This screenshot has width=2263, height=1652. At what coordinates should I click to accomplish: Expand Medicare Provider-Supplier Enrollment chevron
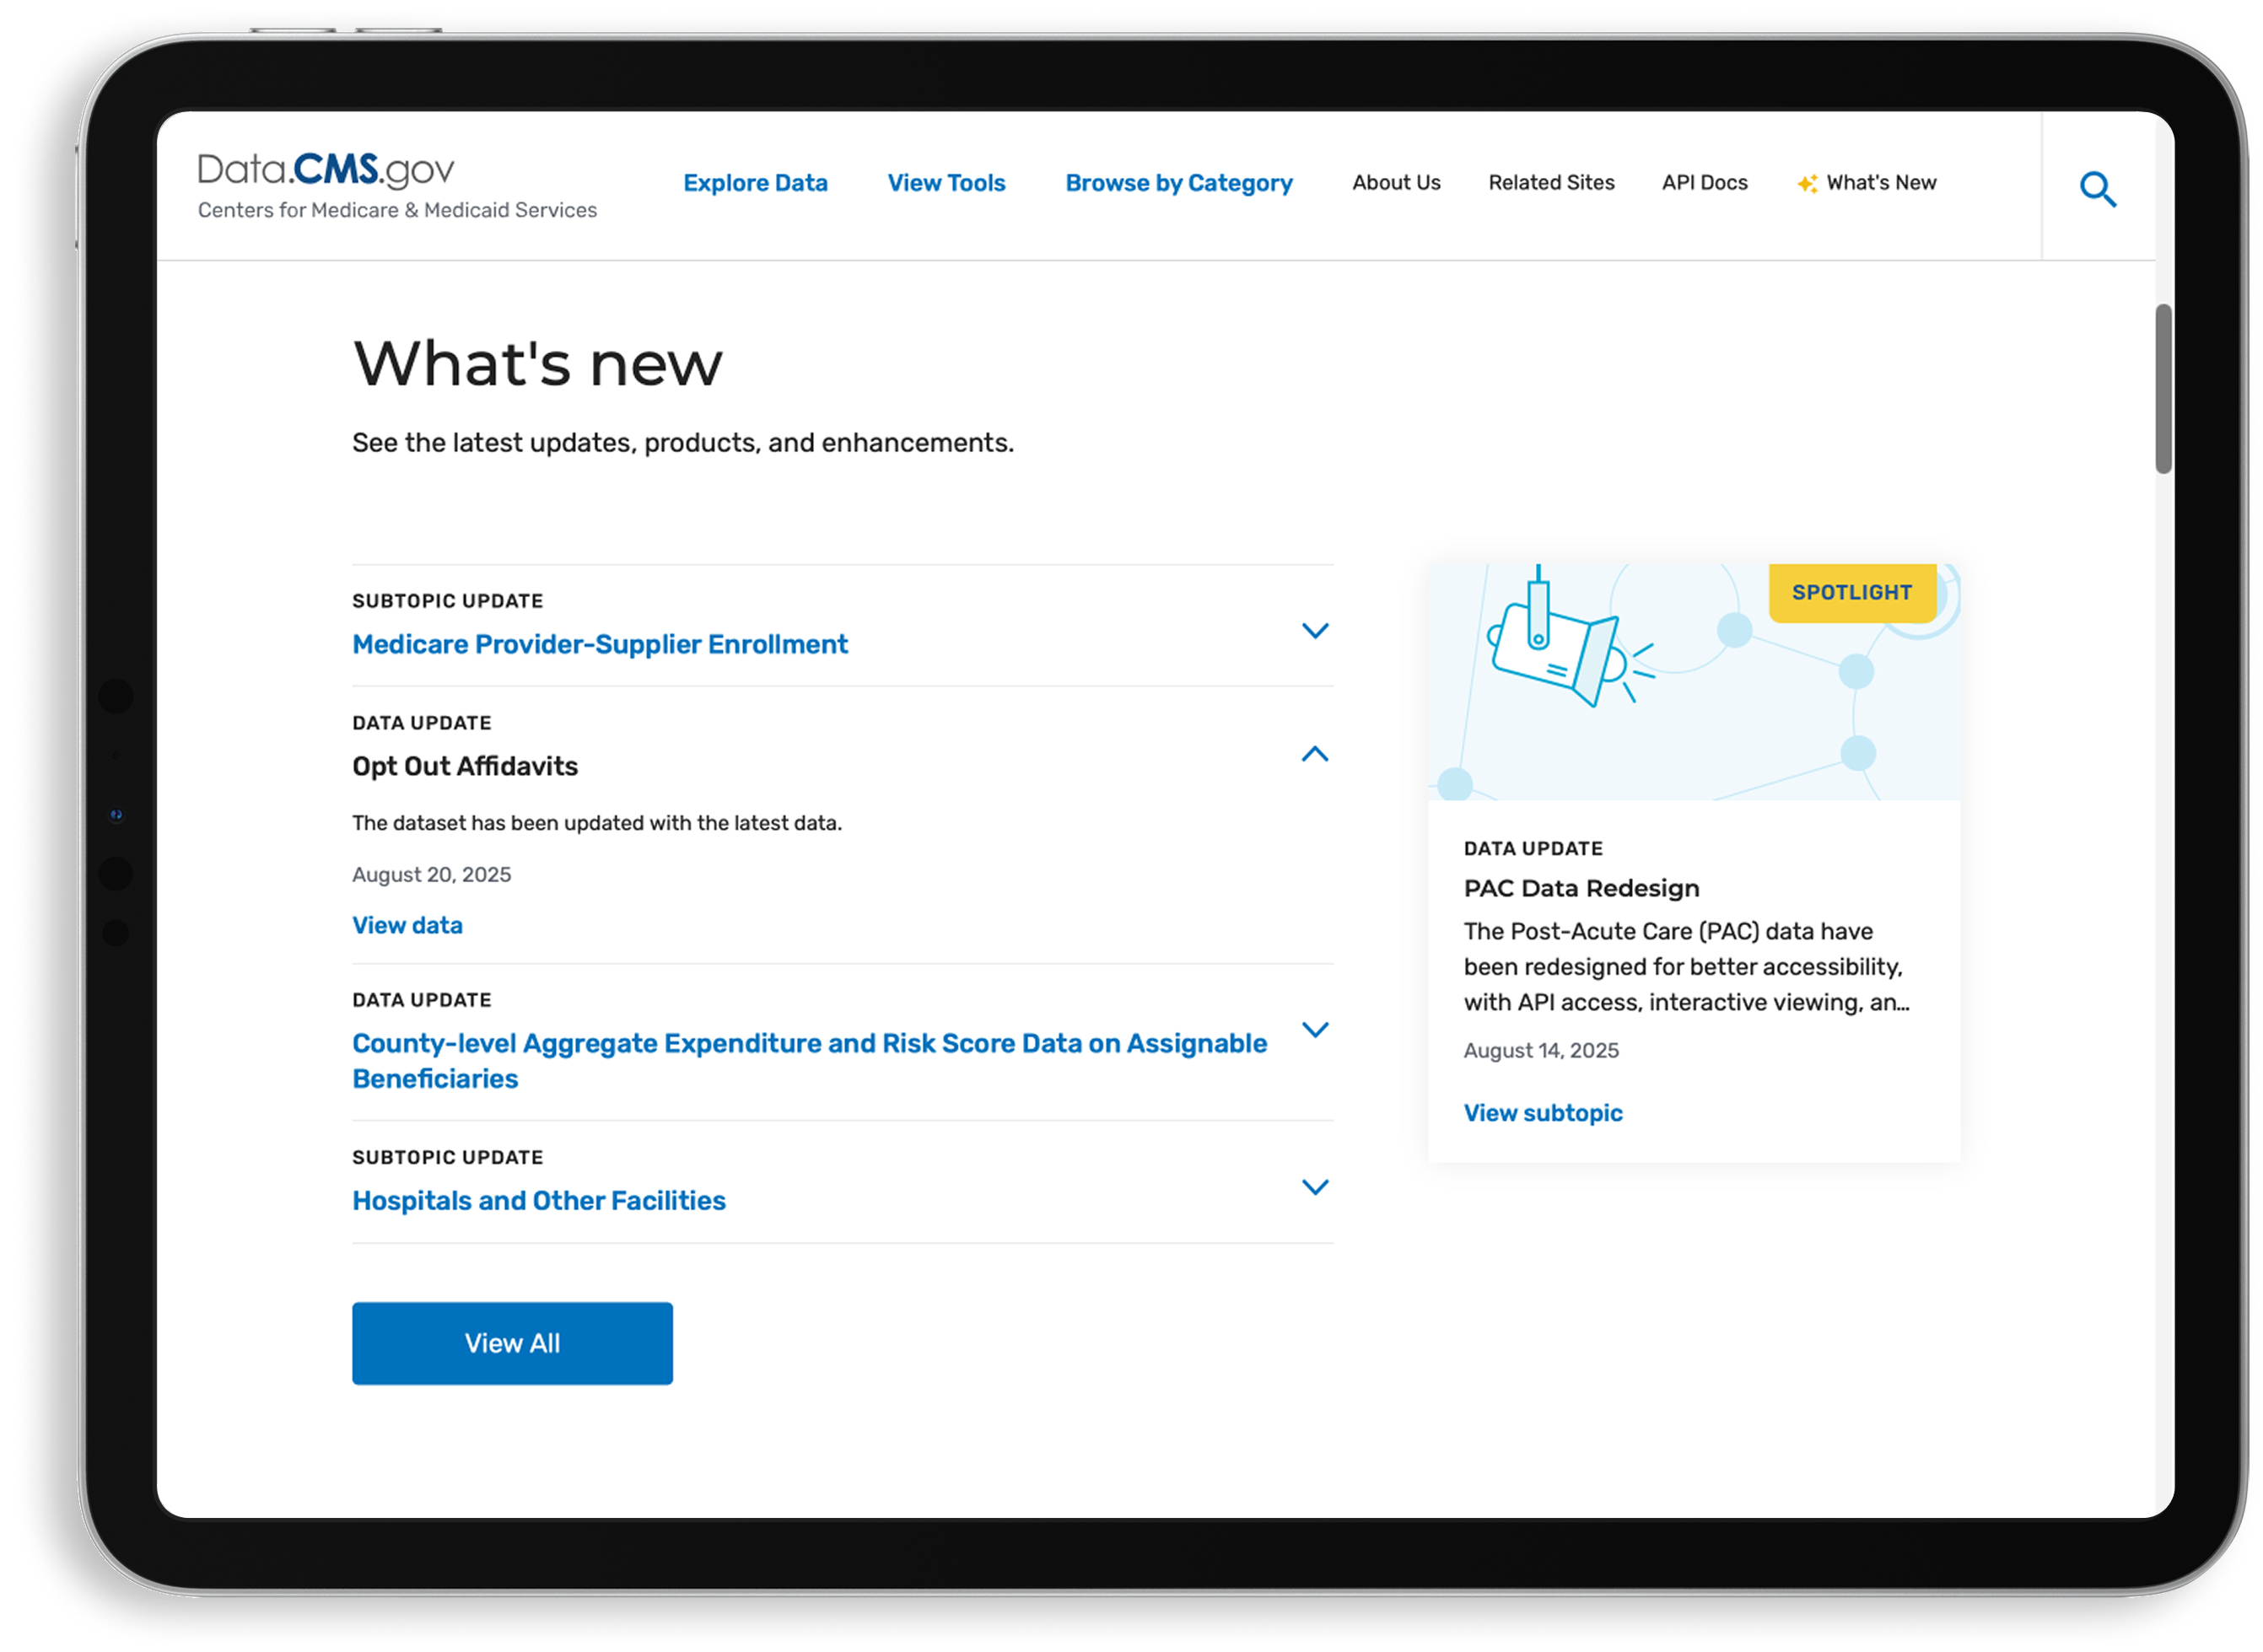pyautogui.click(x=1314, y=630)
